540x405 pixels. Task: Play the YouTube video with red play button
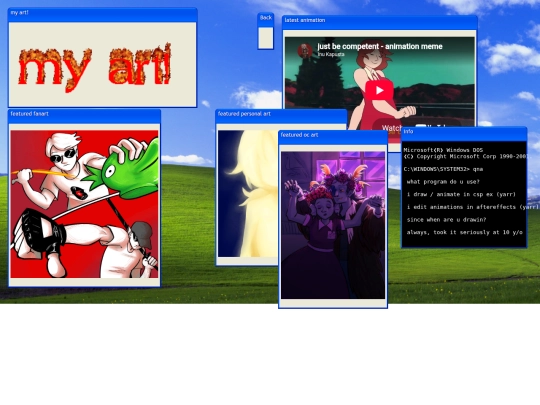pos(379,90)
